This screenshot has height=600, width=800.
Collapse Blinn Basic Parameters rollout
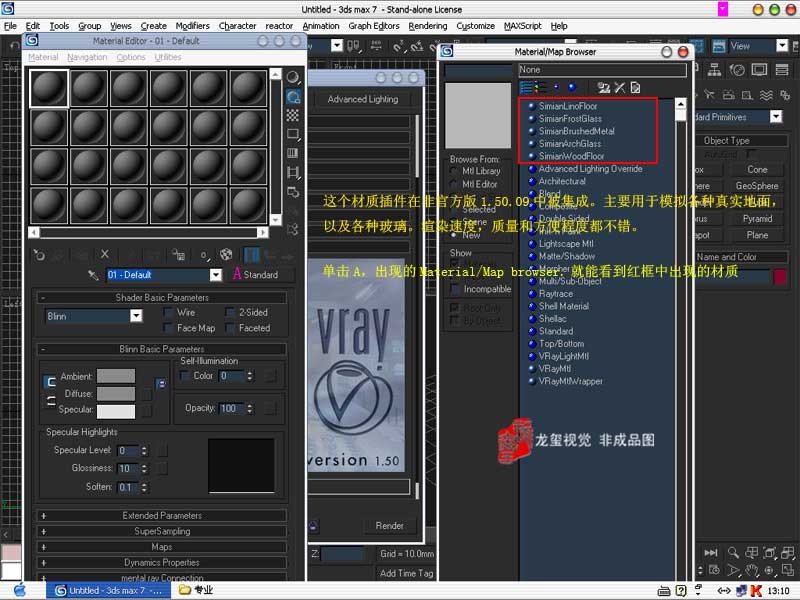161,349
